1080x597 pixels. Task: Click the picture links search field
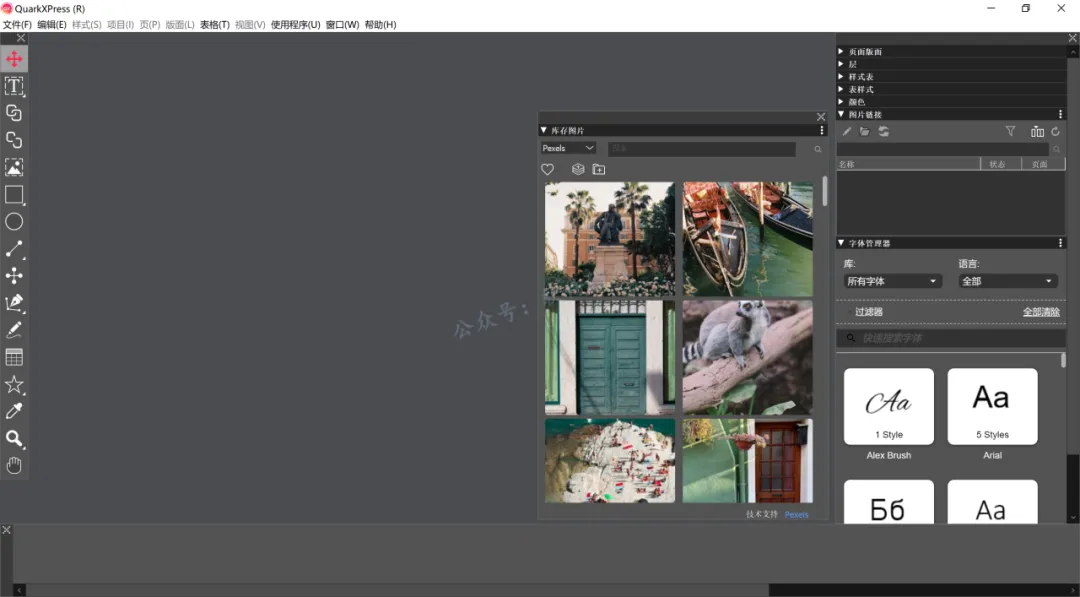[942, 149]
